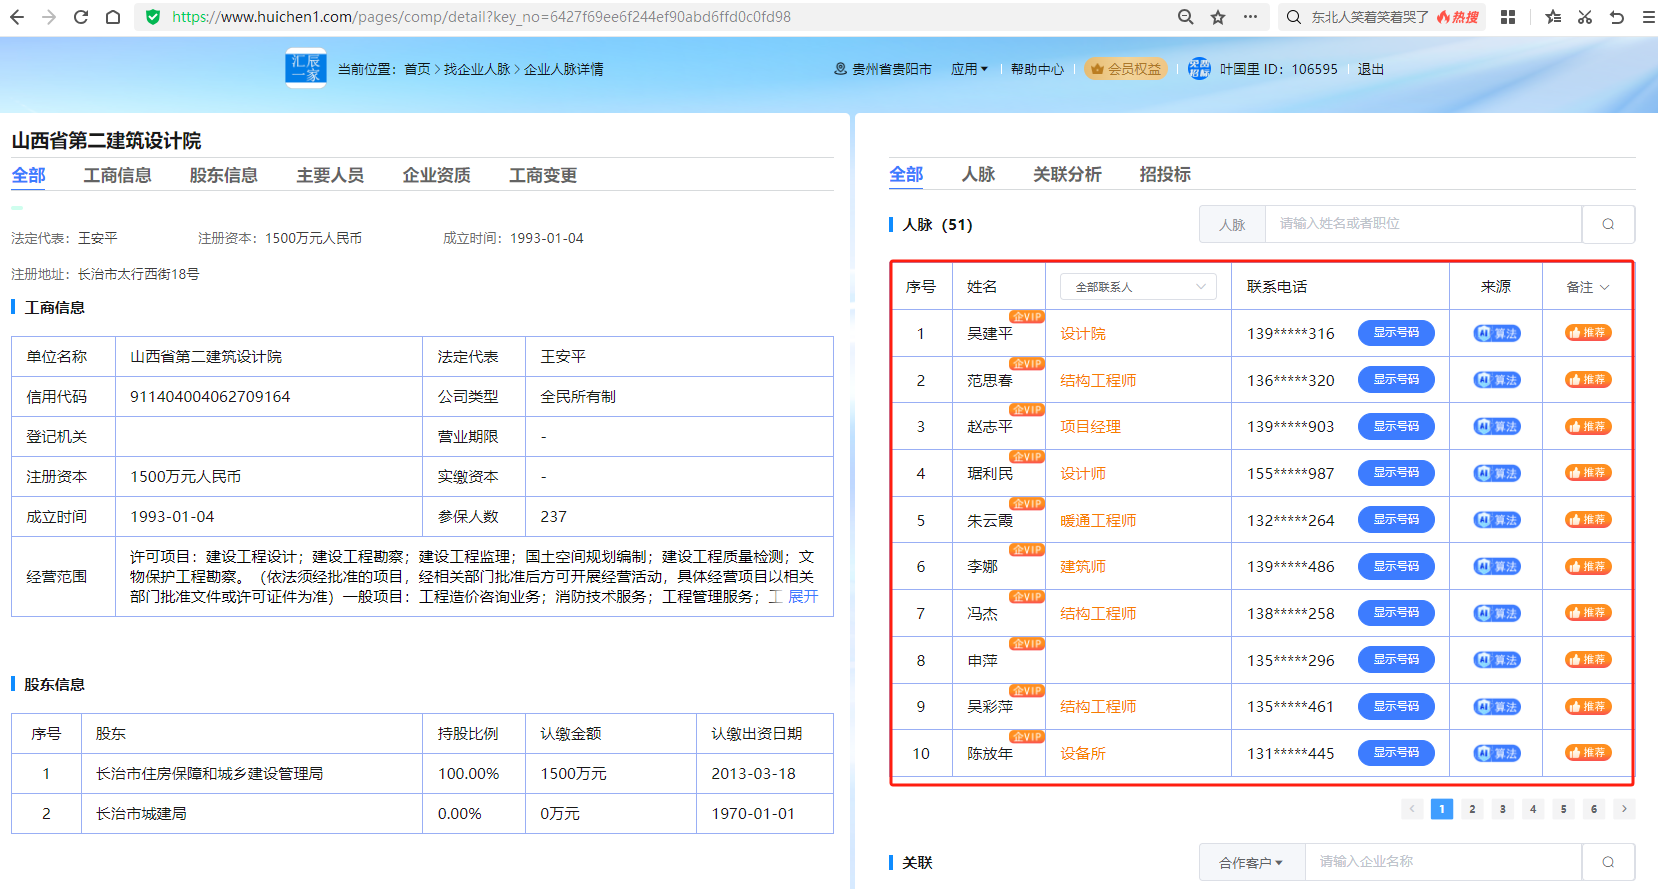Expand the full business scope via 展开
1658x889 pixels.
(802, 597)
